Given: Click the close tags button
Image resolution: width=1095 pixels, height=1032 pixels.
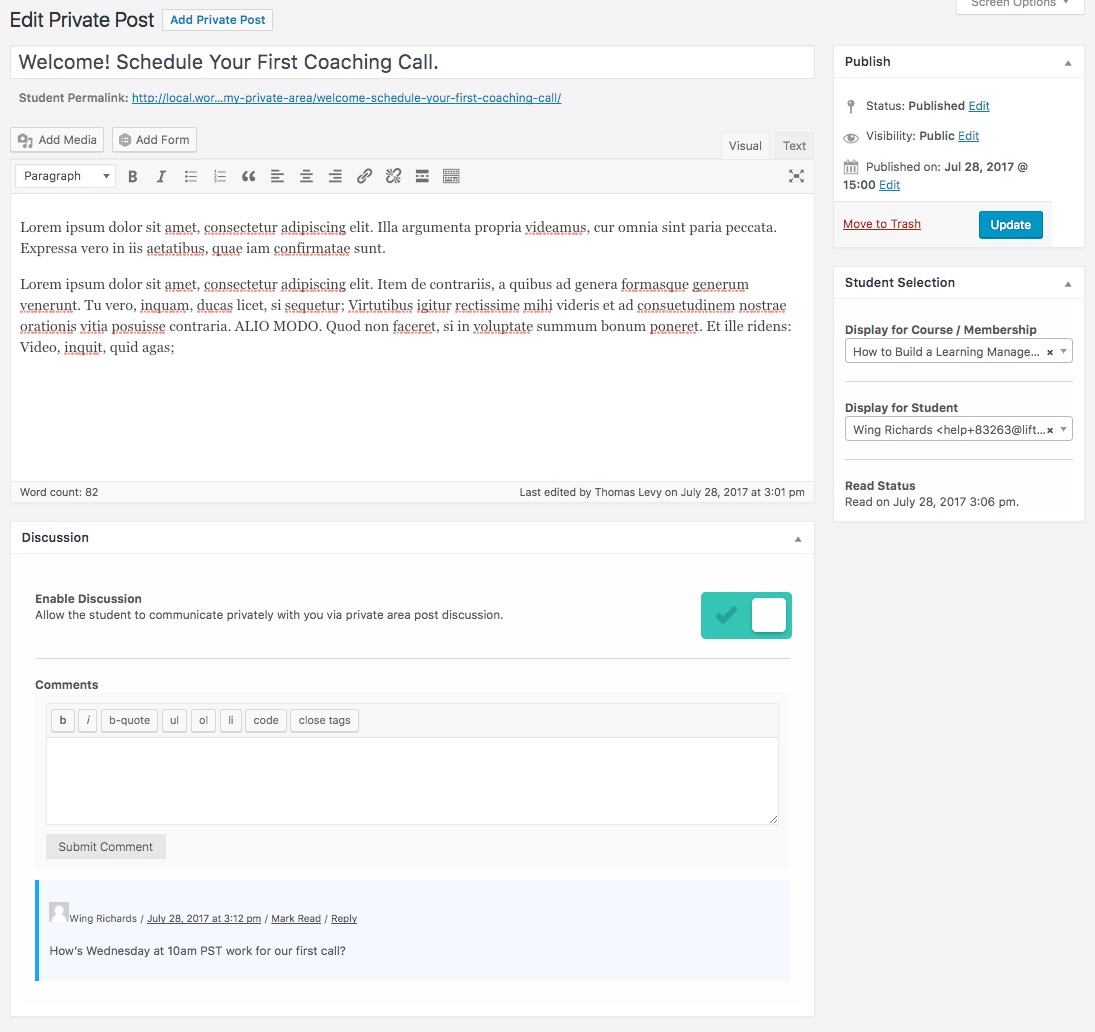Looking at the screenshot, I should (x=325, y=720).
